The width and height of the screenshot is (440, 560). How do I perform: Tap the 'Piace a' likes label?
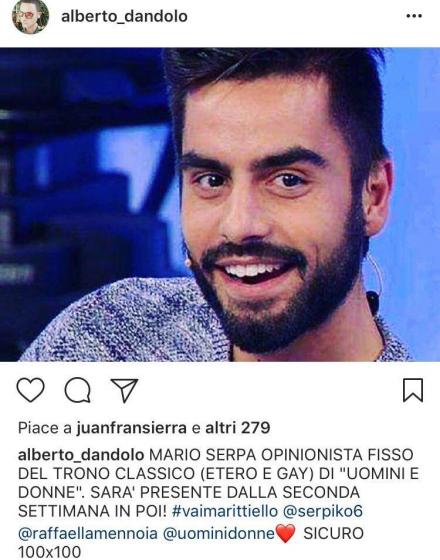point(45,428)
